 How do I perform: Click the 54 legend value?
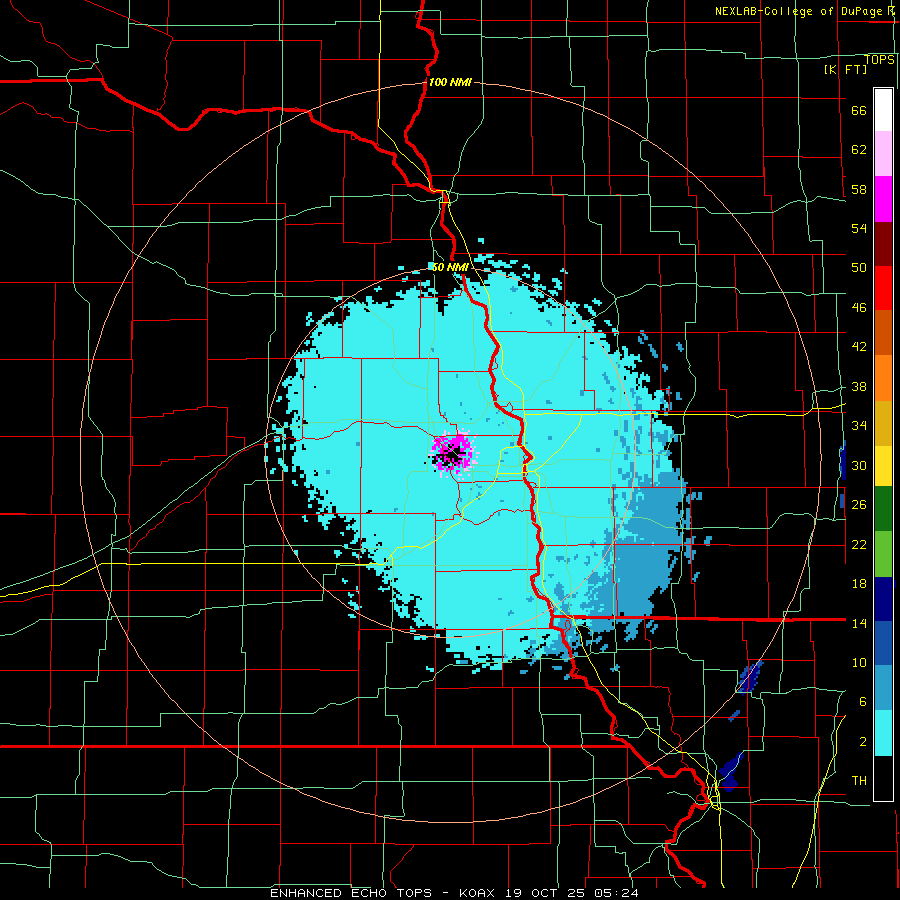859,228
